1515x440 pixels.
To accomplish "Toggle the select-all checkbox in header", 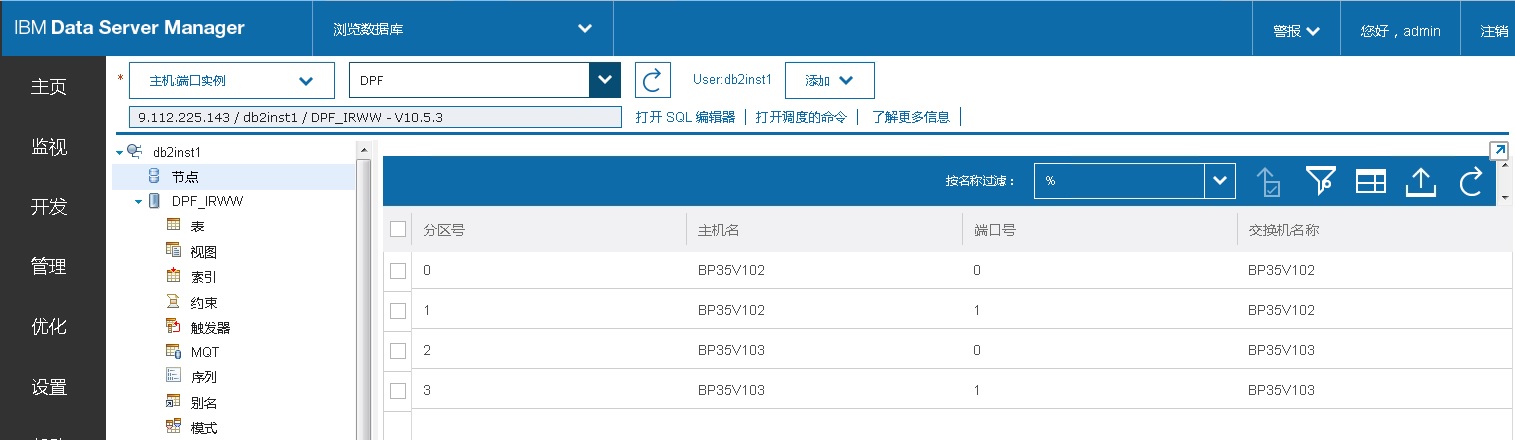I will tap(398, 229).
